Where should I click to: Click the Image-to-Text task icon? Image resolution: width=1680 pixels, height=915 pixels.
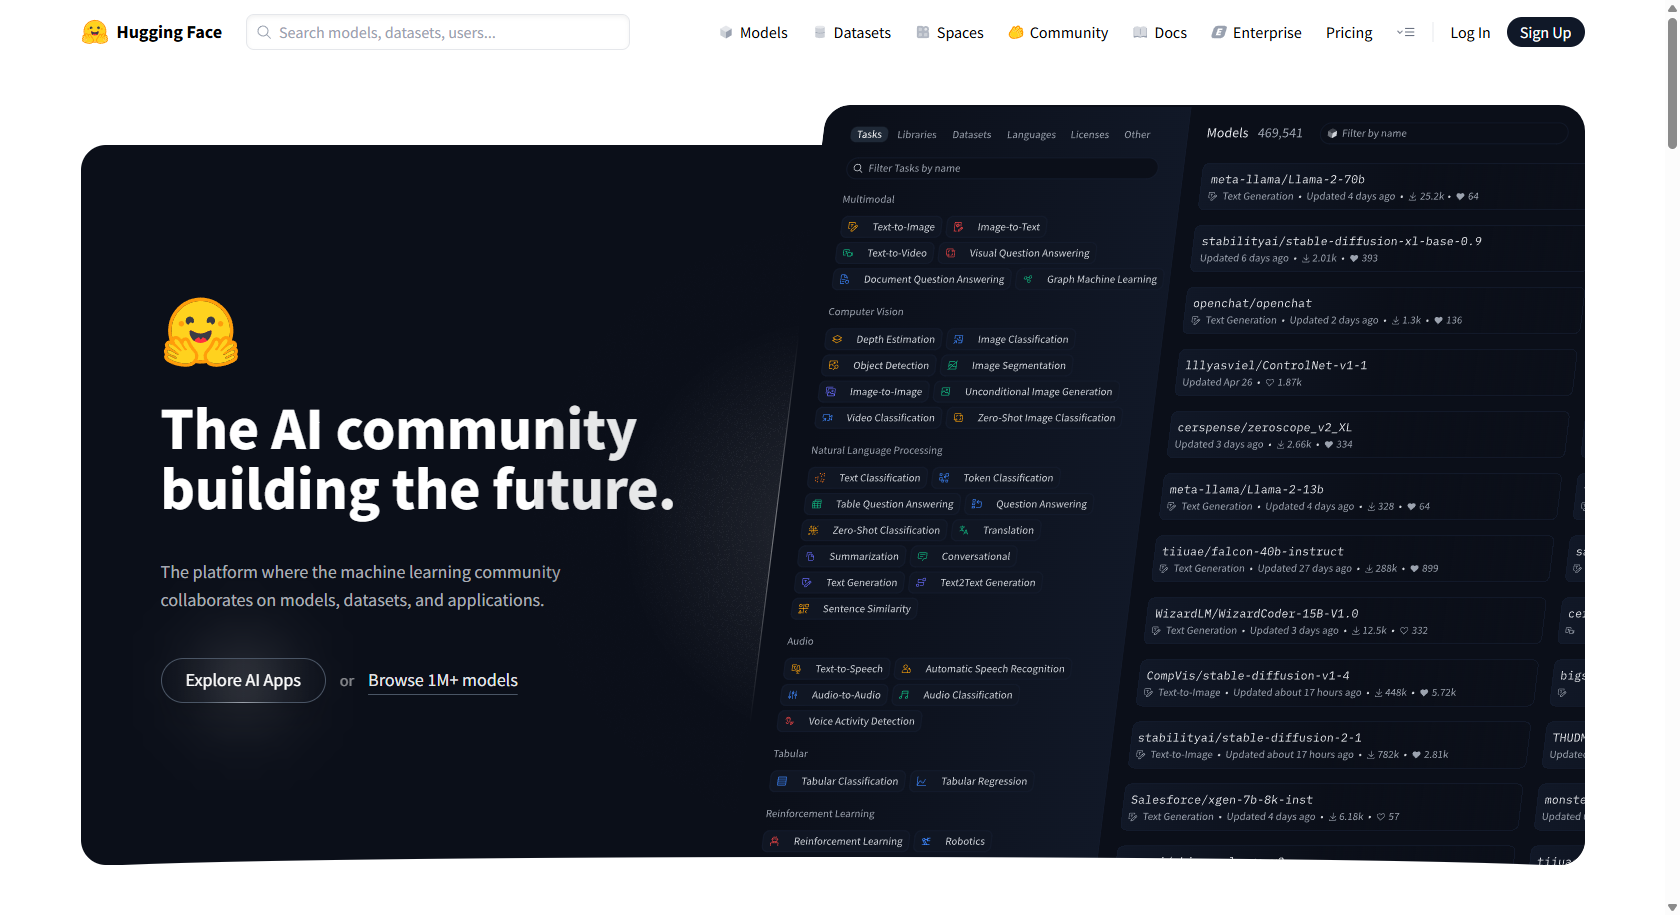pyautogui.click(x=958, y=227)
